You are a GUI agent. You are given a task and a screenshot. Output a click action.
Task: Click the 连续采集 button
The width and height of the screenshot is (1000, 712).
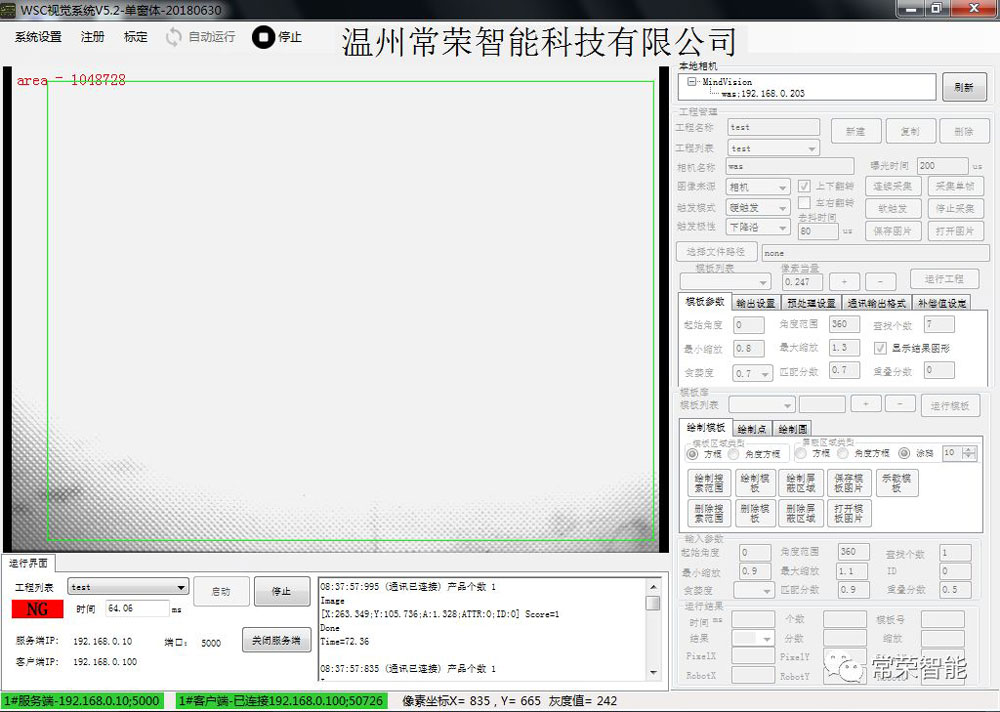pos(893,186)
